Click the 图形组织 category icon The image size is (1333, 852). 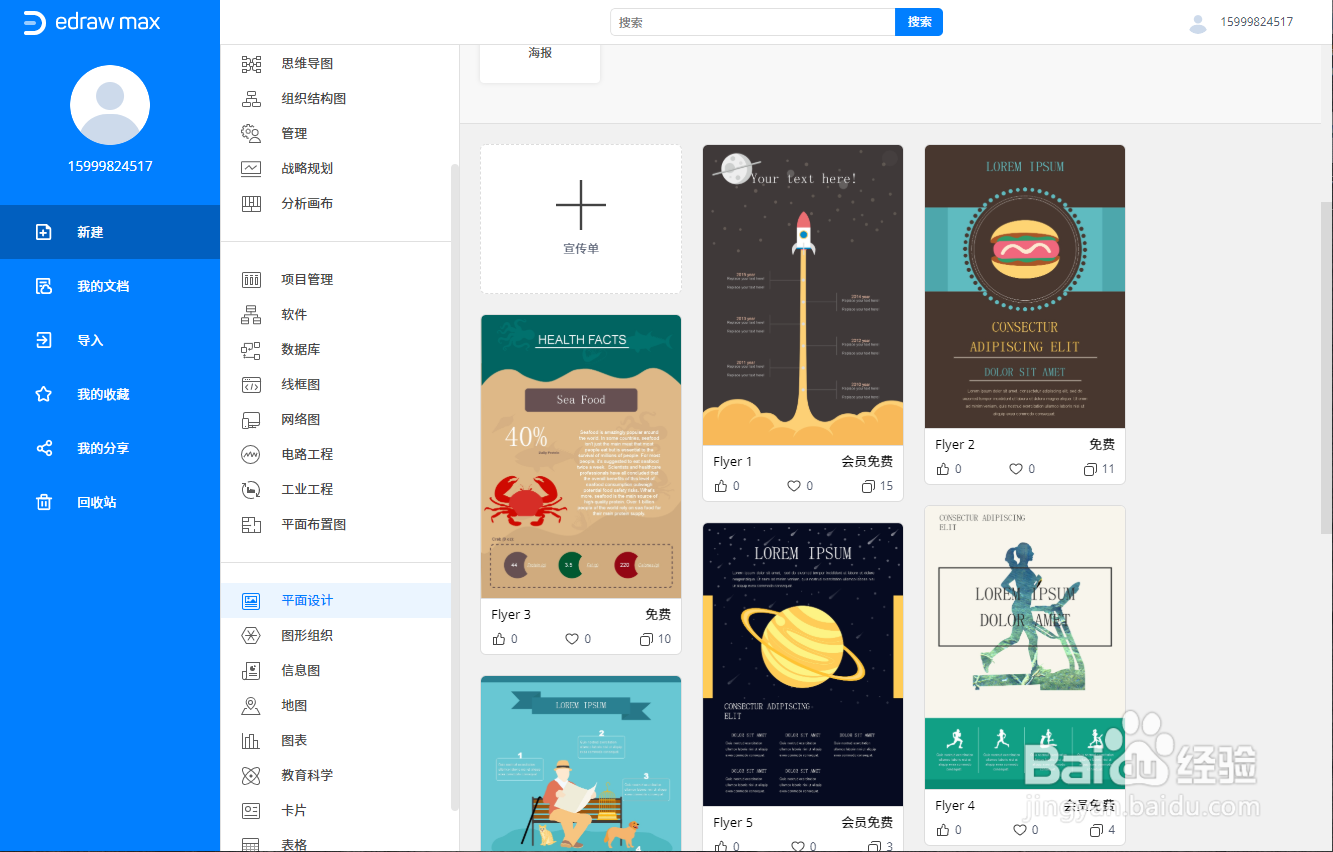[x=251, y=635]
